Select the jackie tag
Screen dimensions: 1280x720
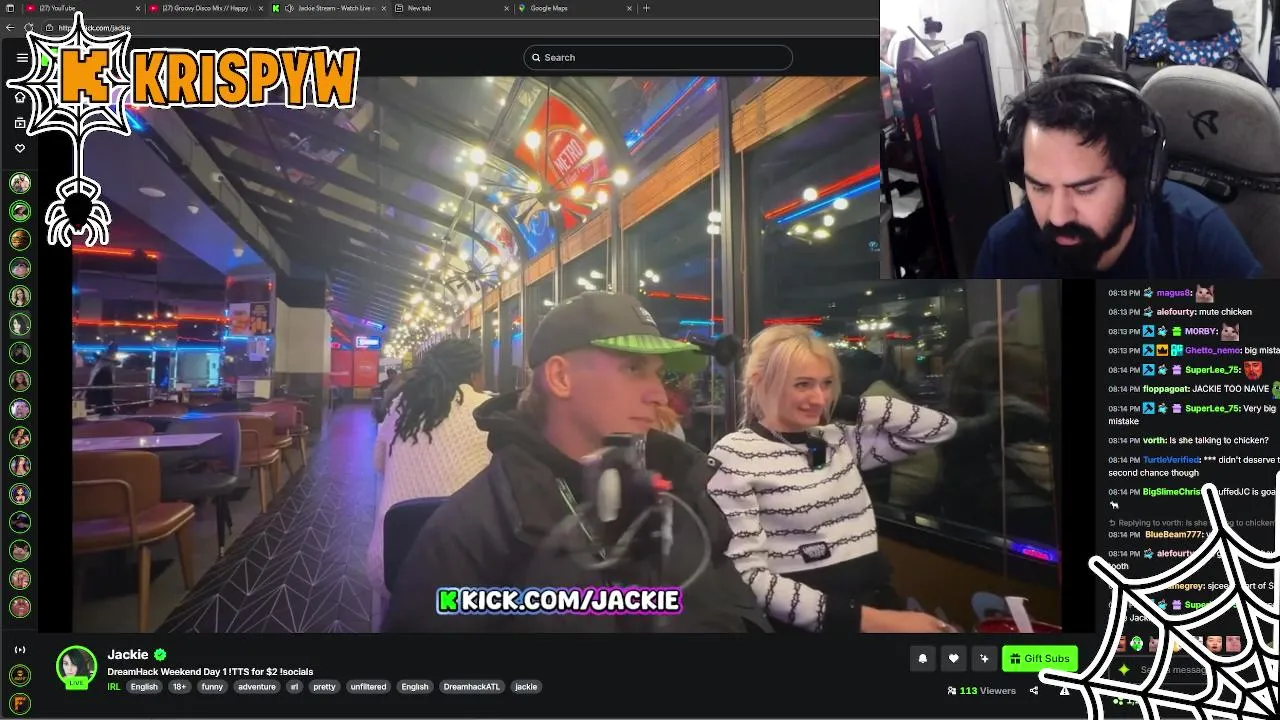pos(526,687)
